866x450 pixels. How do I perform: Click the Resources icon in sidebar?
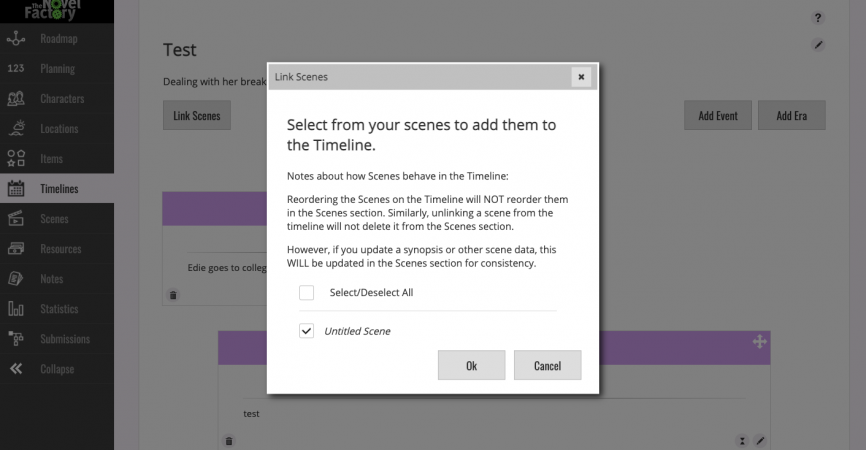[x=16, y=248]
